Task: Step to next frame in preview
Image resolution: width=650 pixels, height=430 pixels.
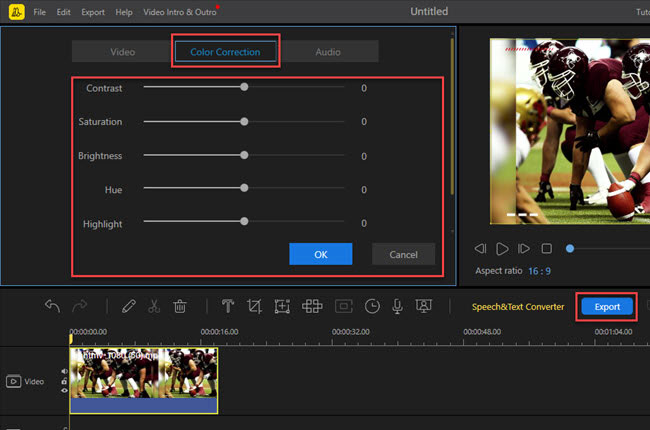Action: (x=524, y=248)
